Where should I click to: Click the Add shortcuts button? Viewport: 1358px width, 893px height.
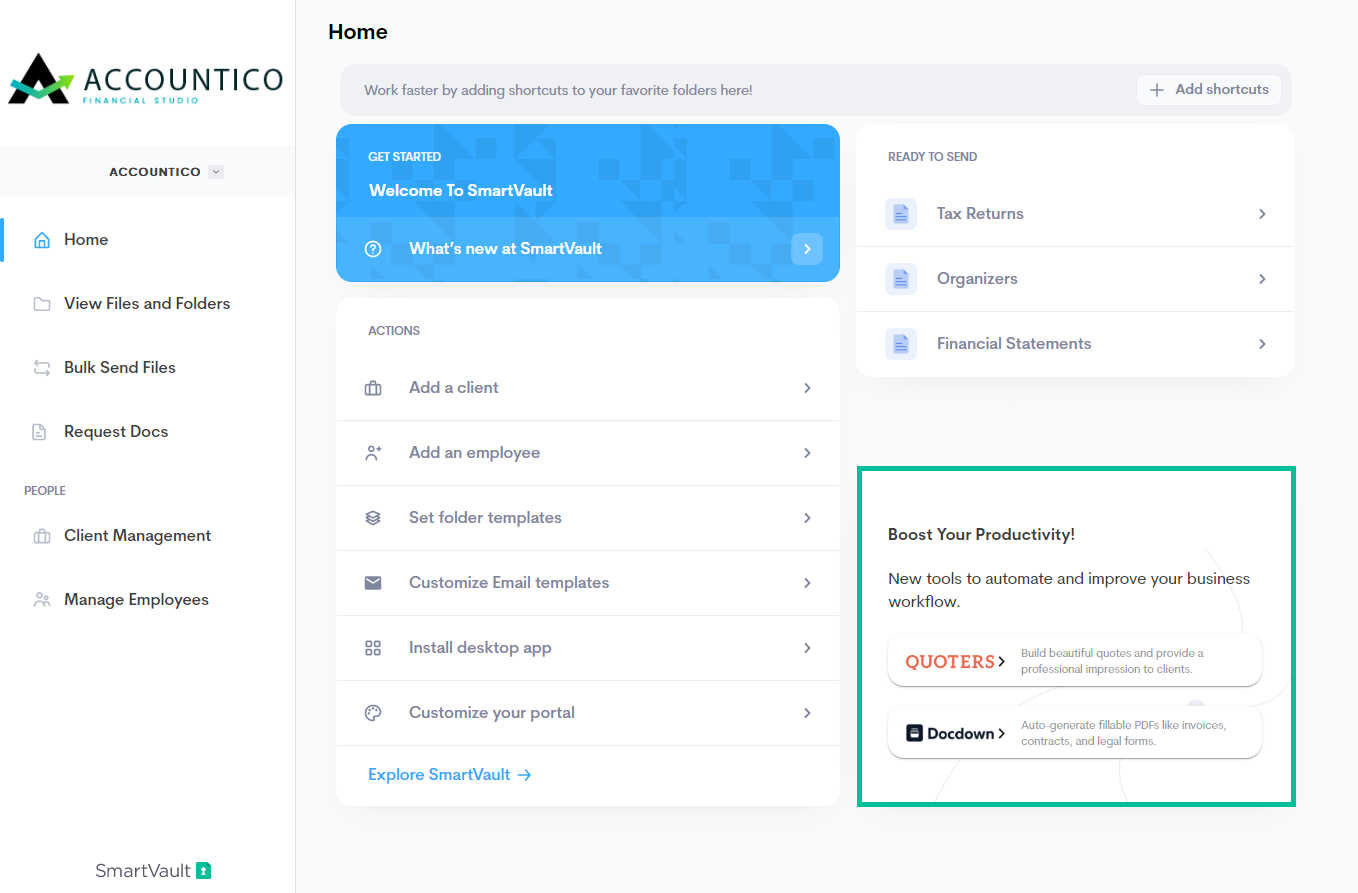(x=1209, y=90)
